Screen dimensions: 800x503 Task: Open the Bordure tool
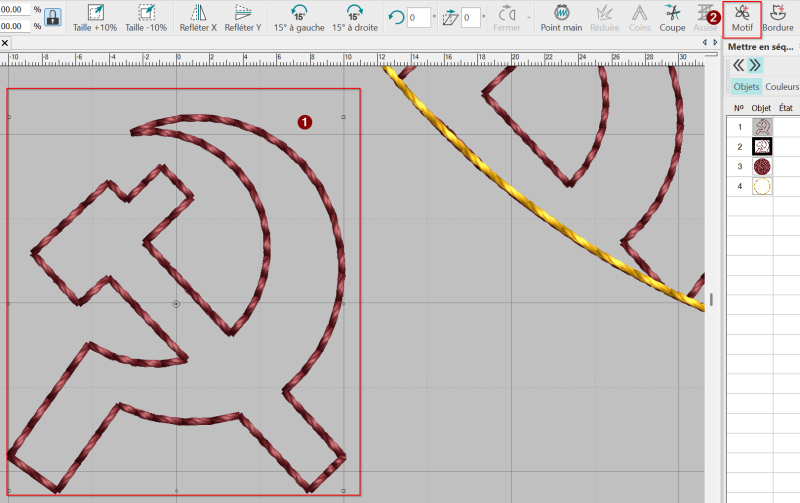point(778,18)
